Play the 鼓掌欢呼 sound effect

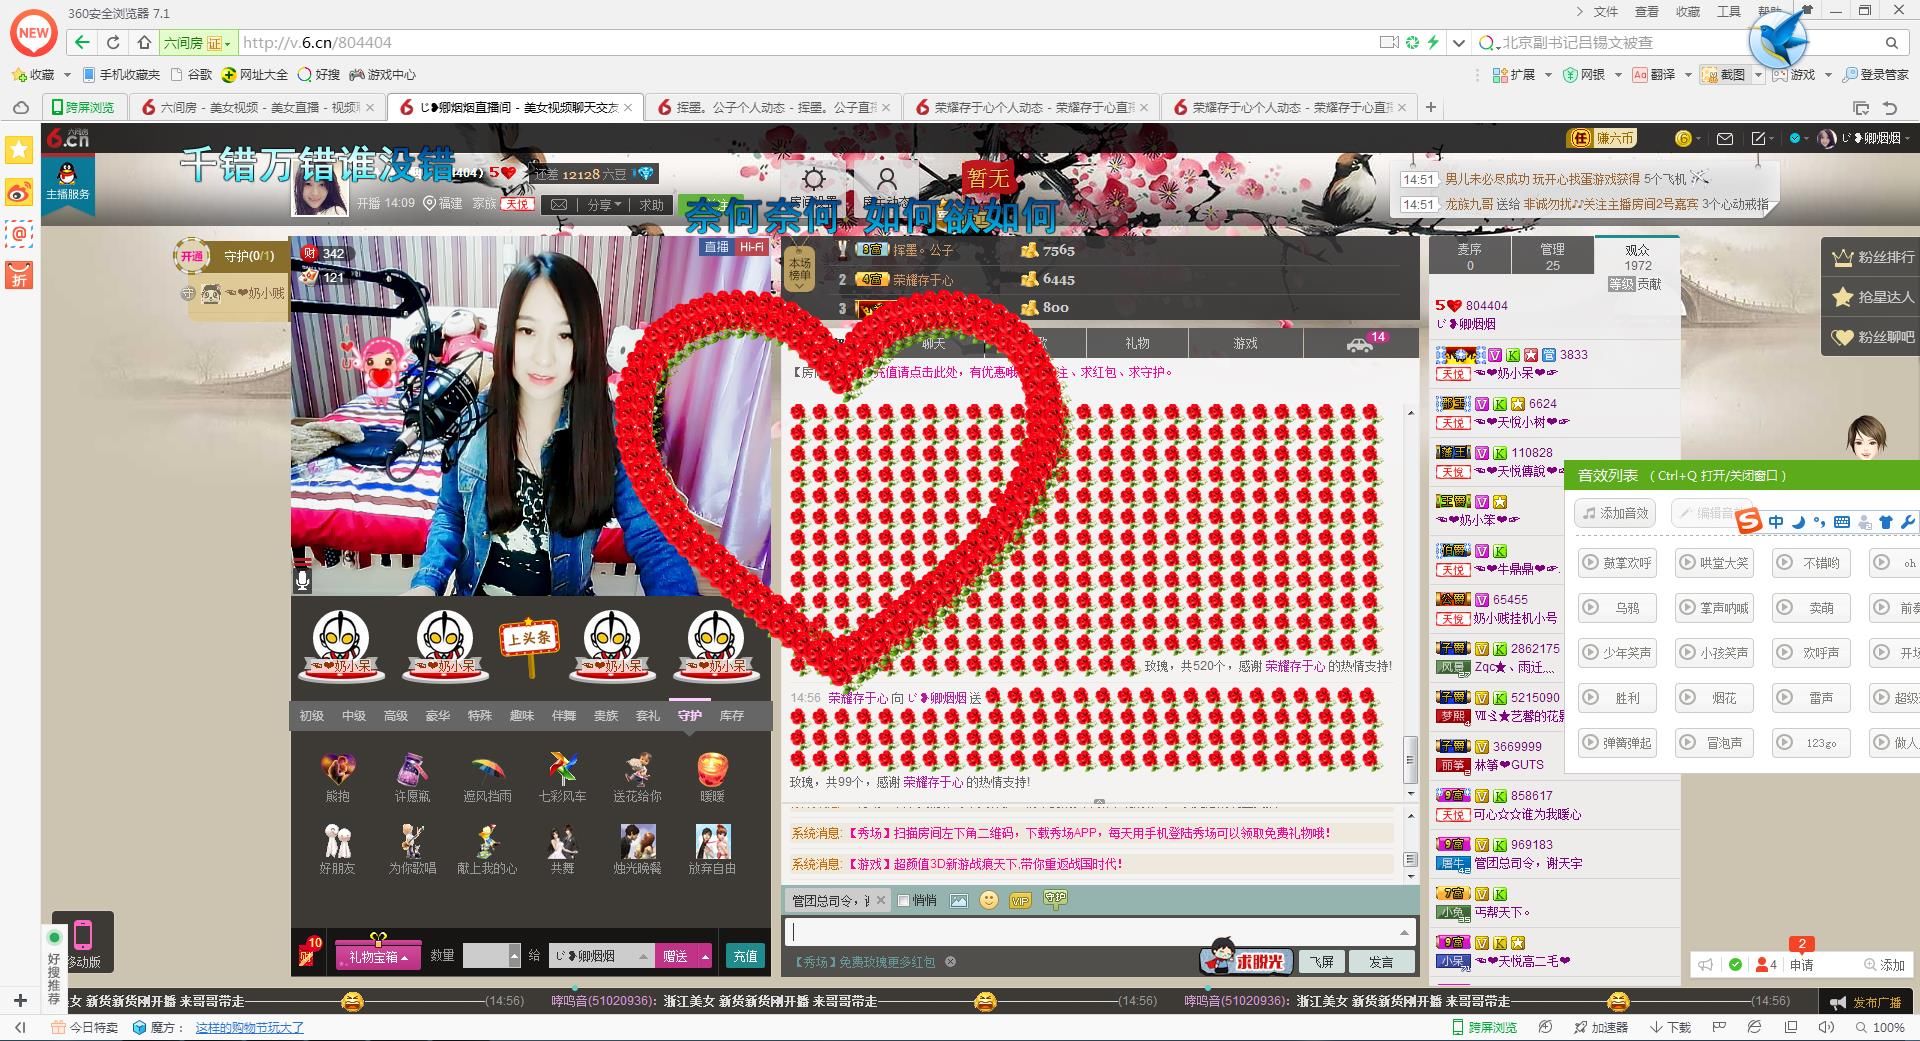pos(1617,562)
